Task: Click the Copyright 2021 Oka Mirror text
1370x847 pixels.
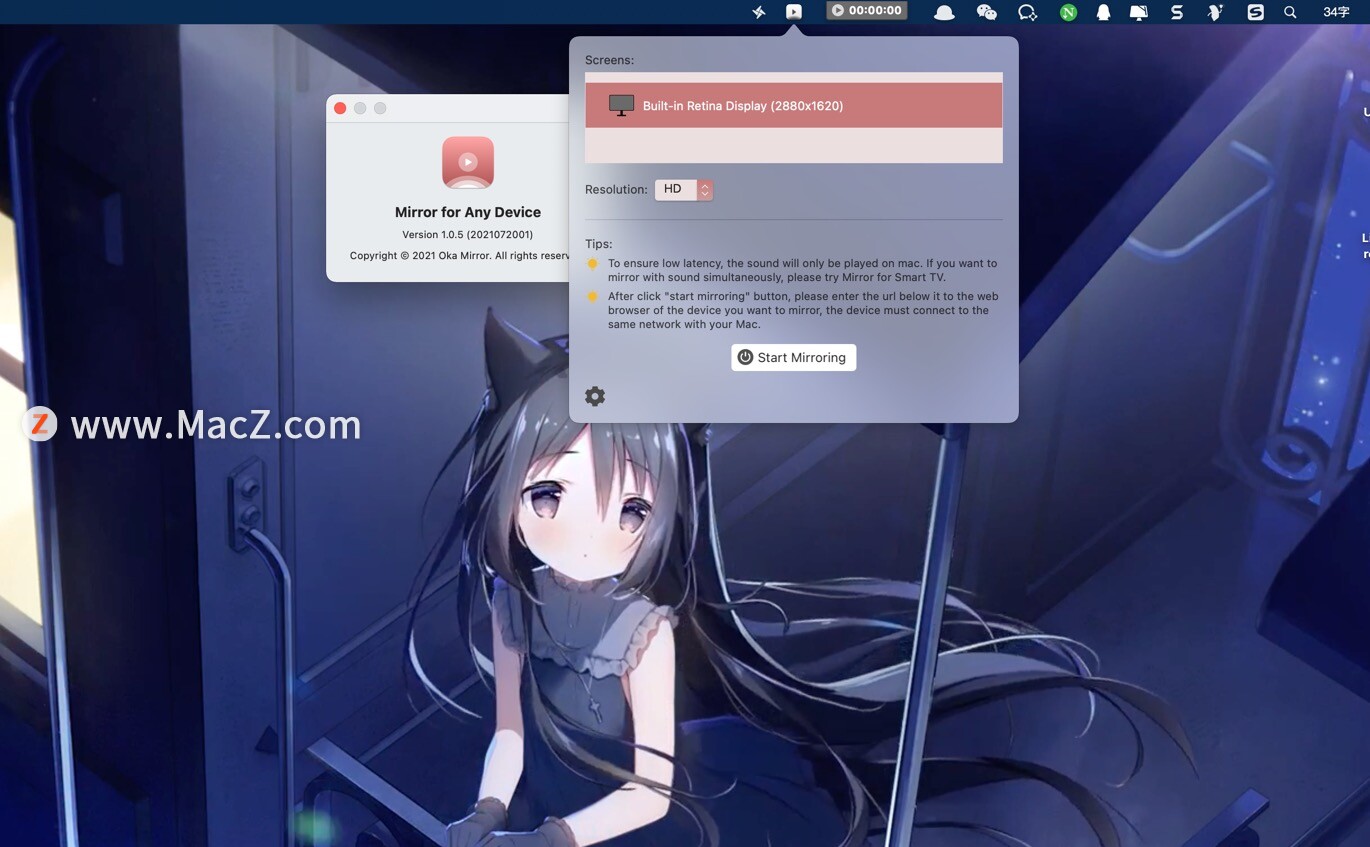Action: click(x=460, y=256)
